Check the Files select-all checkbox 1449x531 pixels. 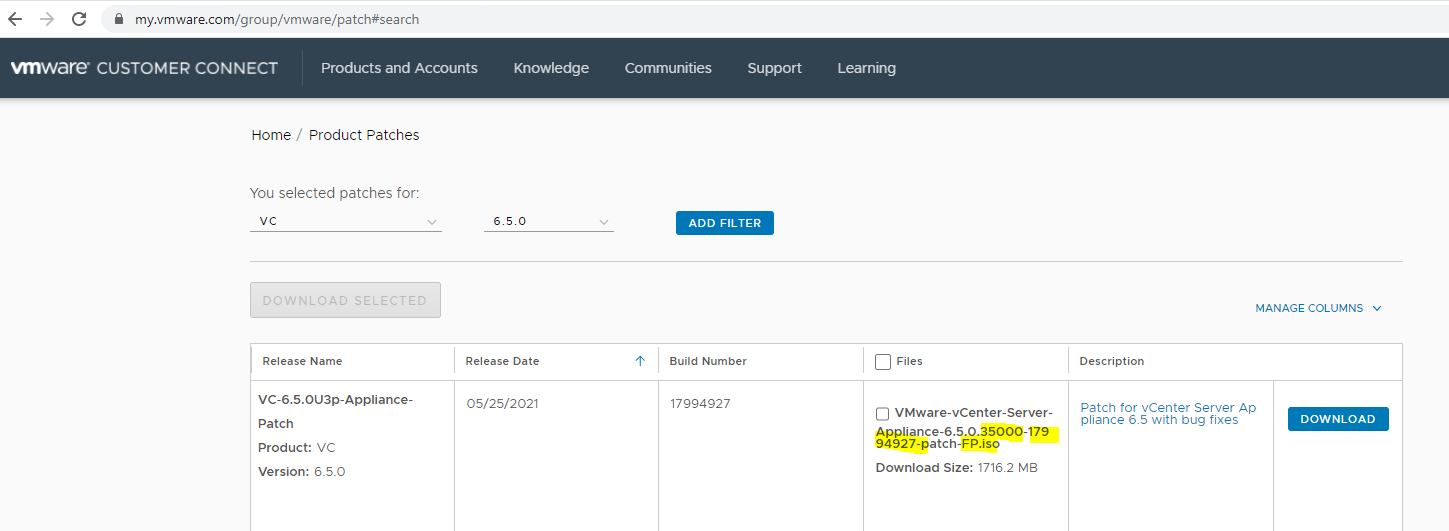click(882, 361)
